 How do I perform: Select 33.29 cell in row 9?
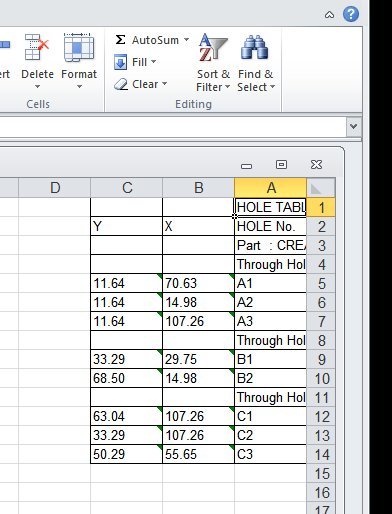click(x=126, y=359)
